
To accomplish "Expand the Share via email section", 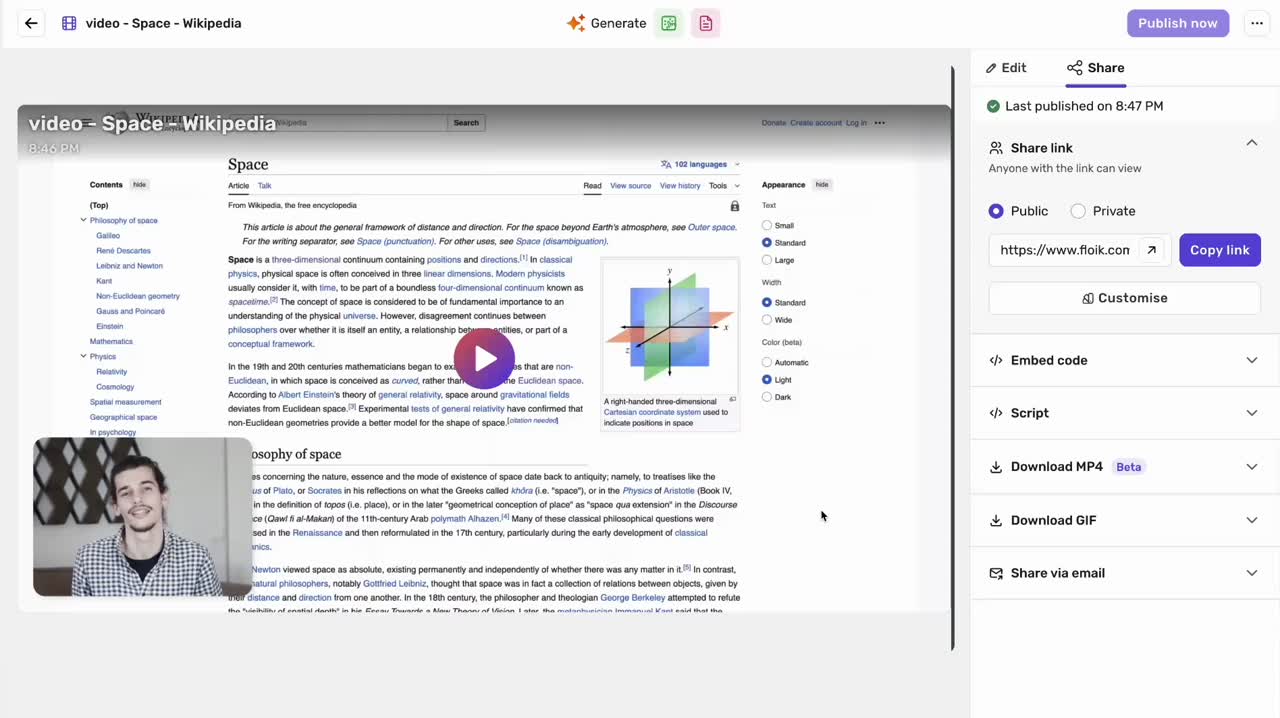I will click(x=1252, y=573).
